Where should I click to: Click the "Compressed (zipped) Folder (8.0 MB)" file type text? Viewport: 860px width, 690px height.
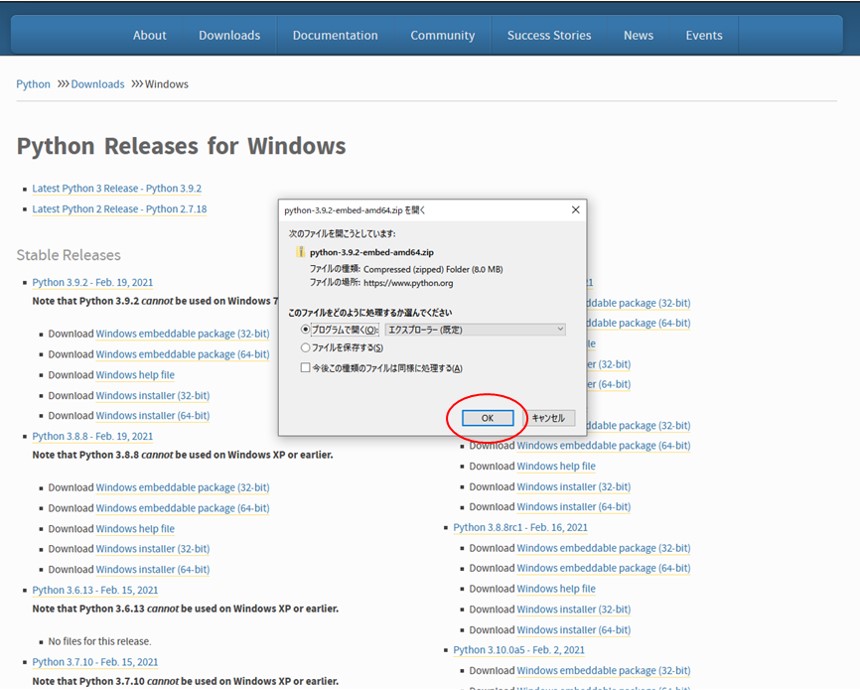click(433, 269)
